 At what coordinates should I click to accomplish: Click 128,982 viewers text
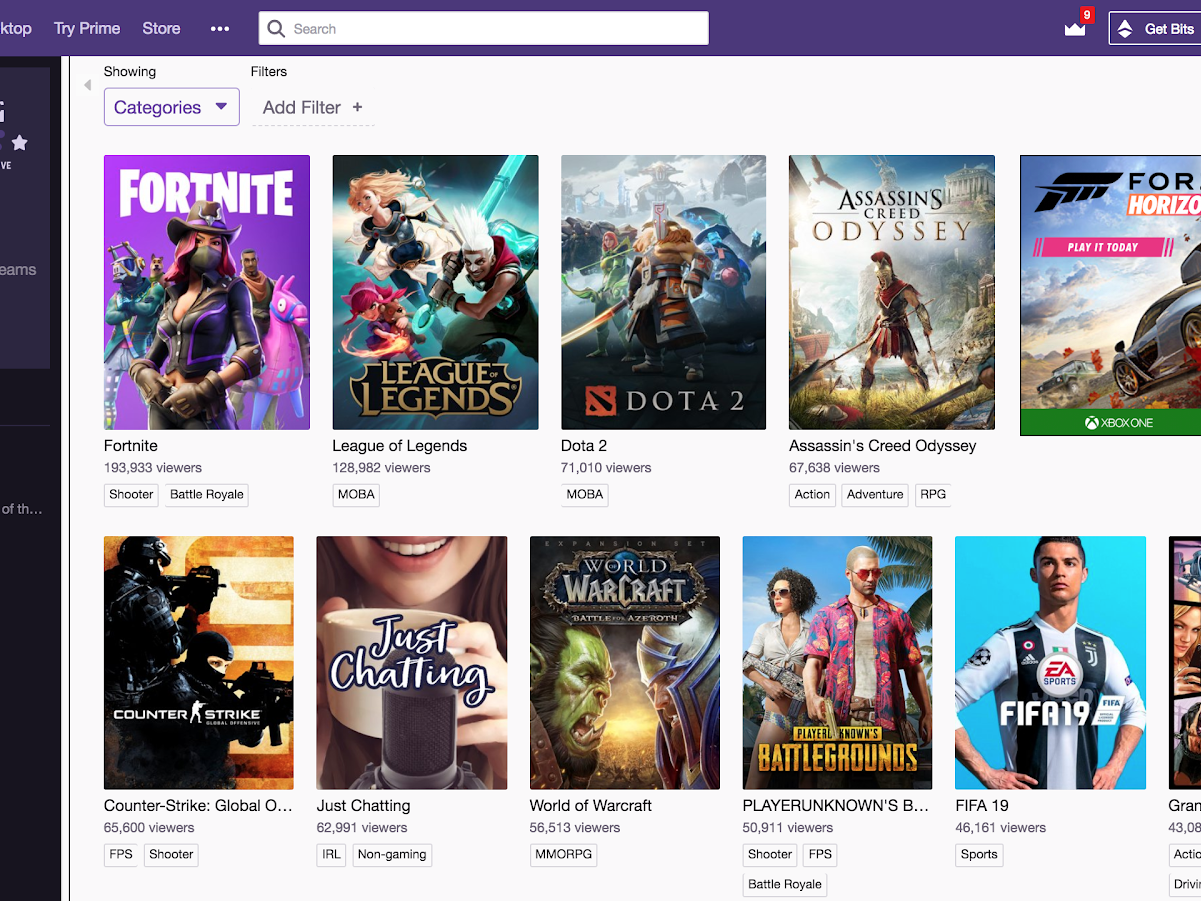(x=382, y=468)
